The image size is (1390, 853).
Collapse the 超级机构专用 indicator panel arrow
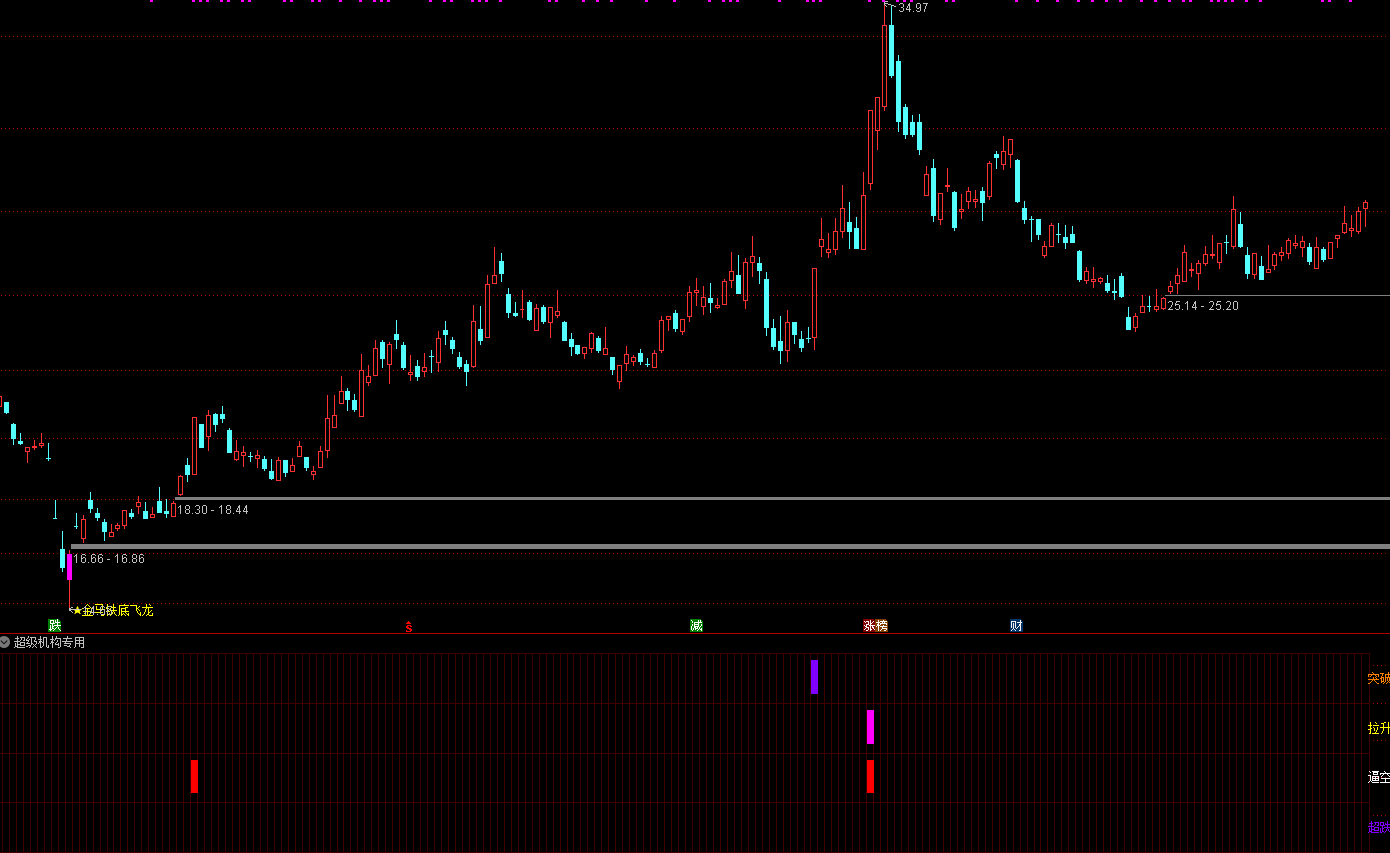(x=5, y=642)
